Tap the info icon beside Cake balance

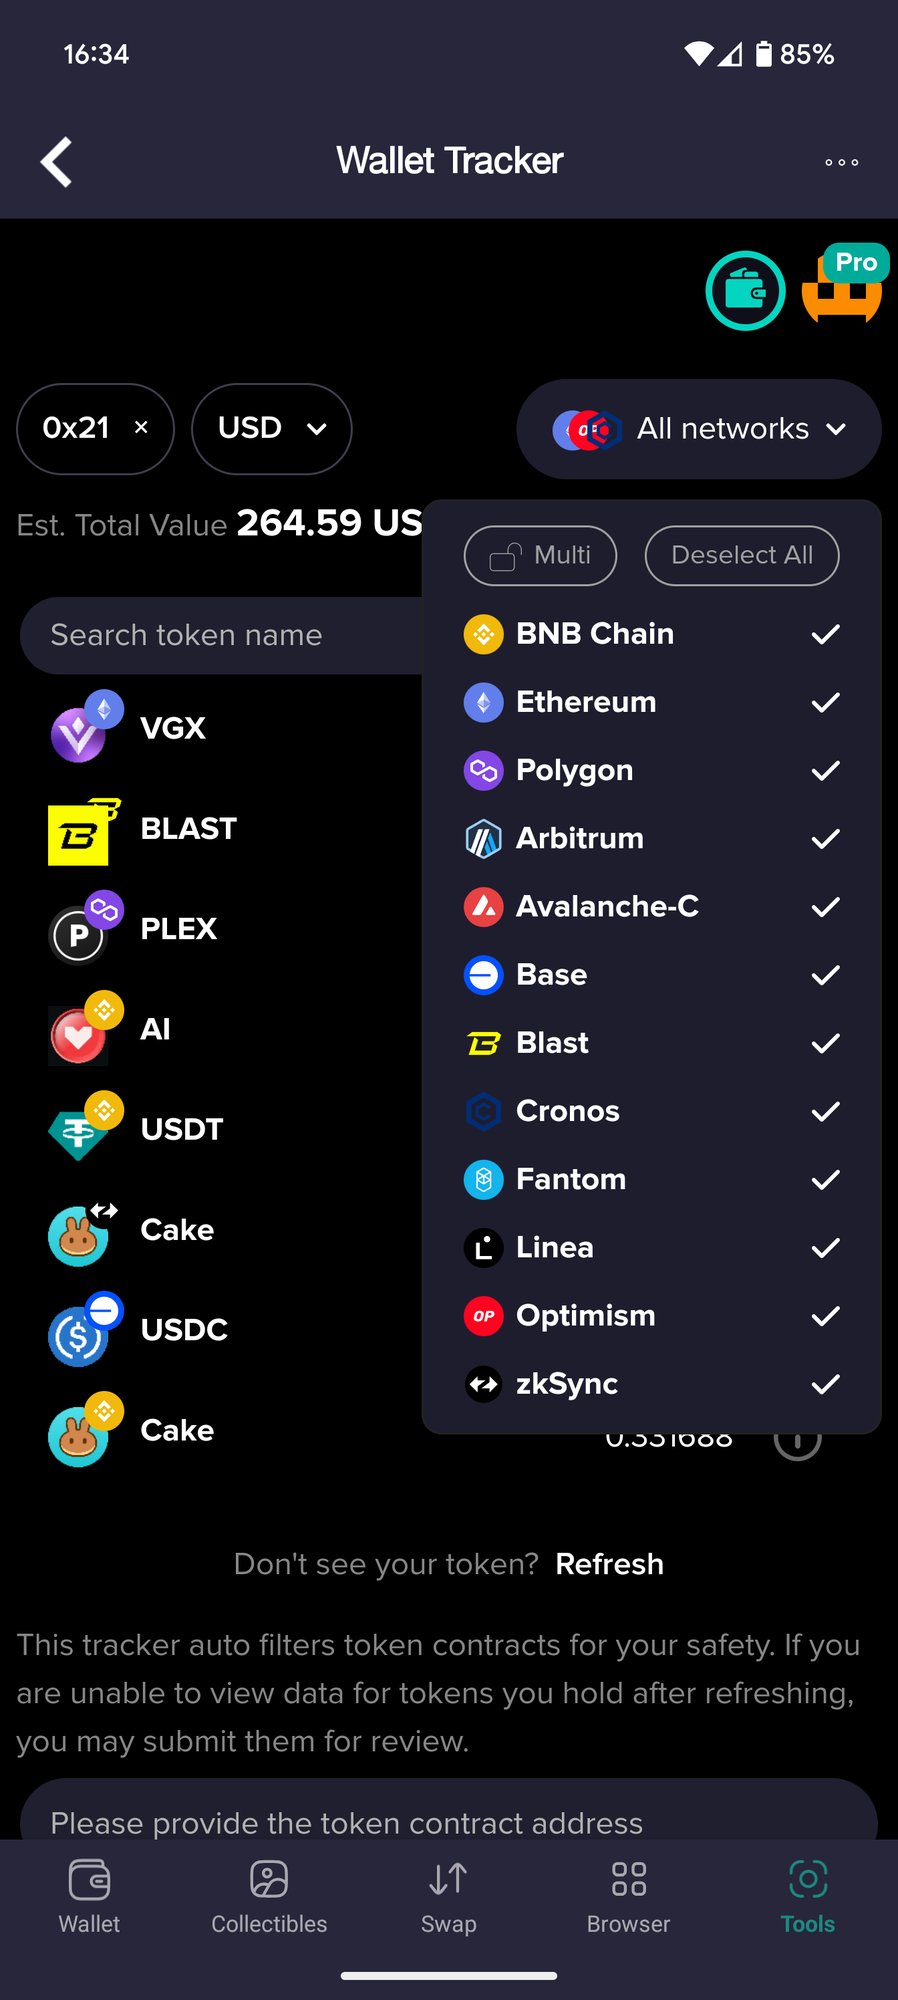click(797, 1441)
